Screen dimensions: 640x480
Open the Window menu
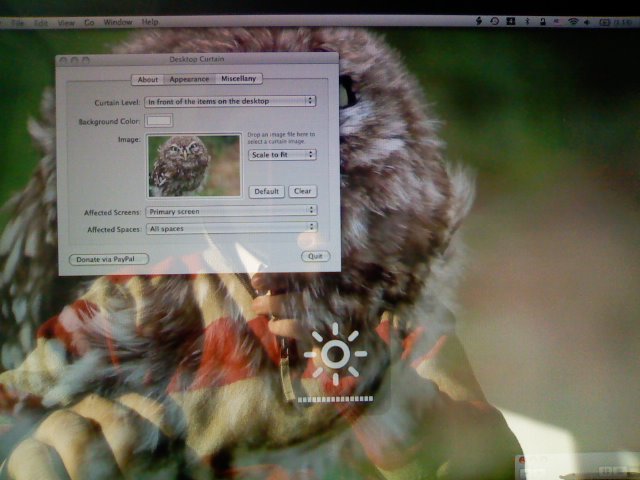118,22
